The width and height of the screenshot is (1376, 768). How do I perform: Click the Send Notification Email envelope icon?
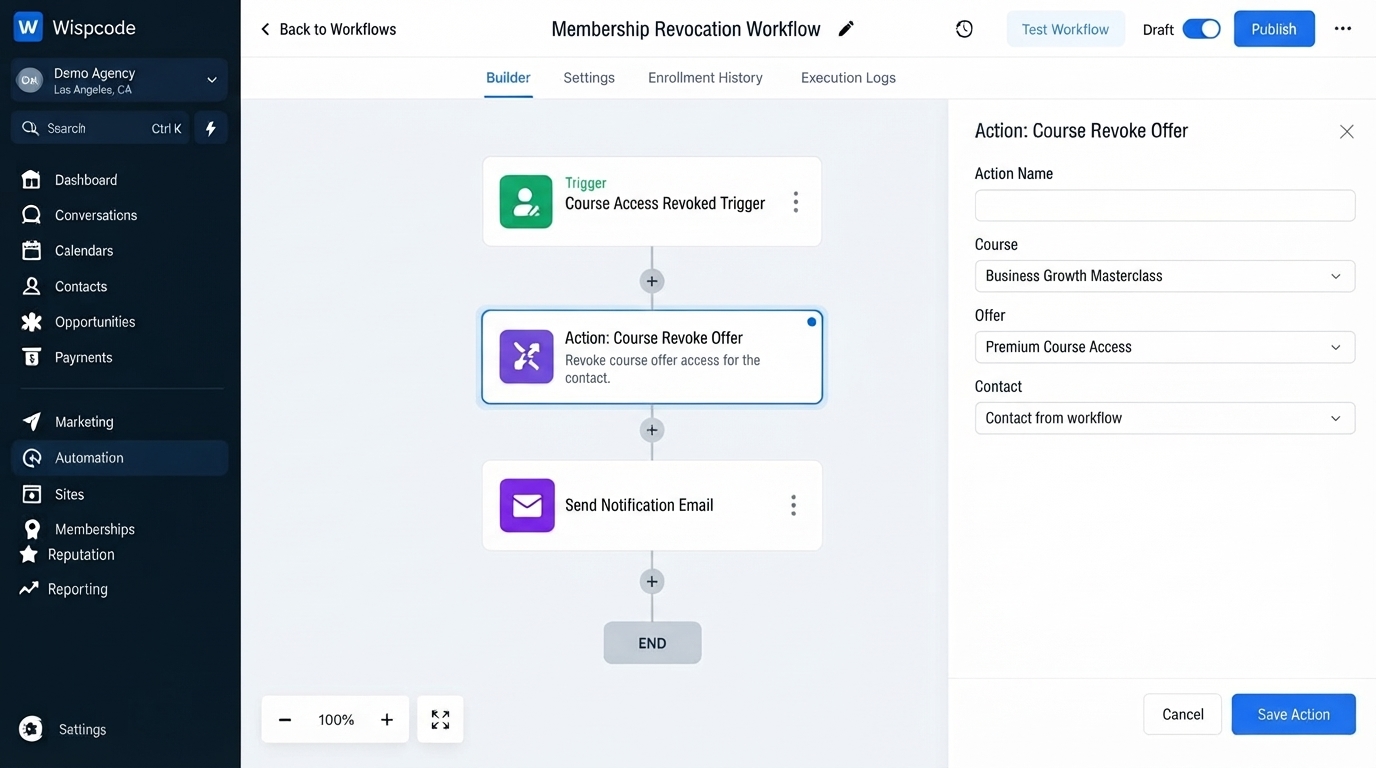coord(527,505)
